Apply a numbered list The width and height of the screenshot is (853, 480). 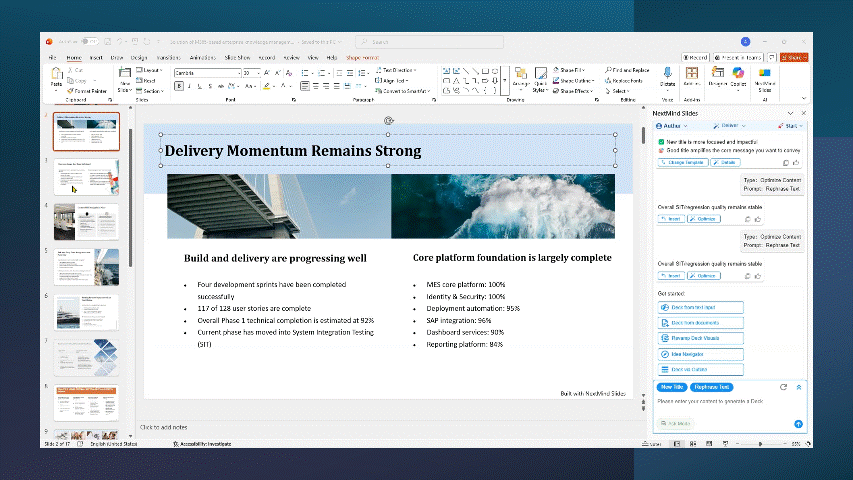tap(321, 73)
